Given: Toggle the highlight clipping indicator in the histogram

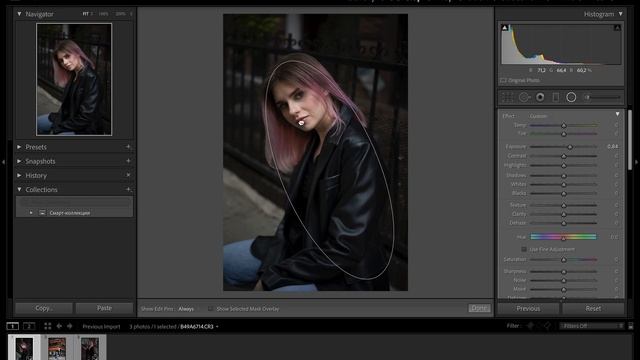Looking at the screenshot, I should (x=617, y=28).
